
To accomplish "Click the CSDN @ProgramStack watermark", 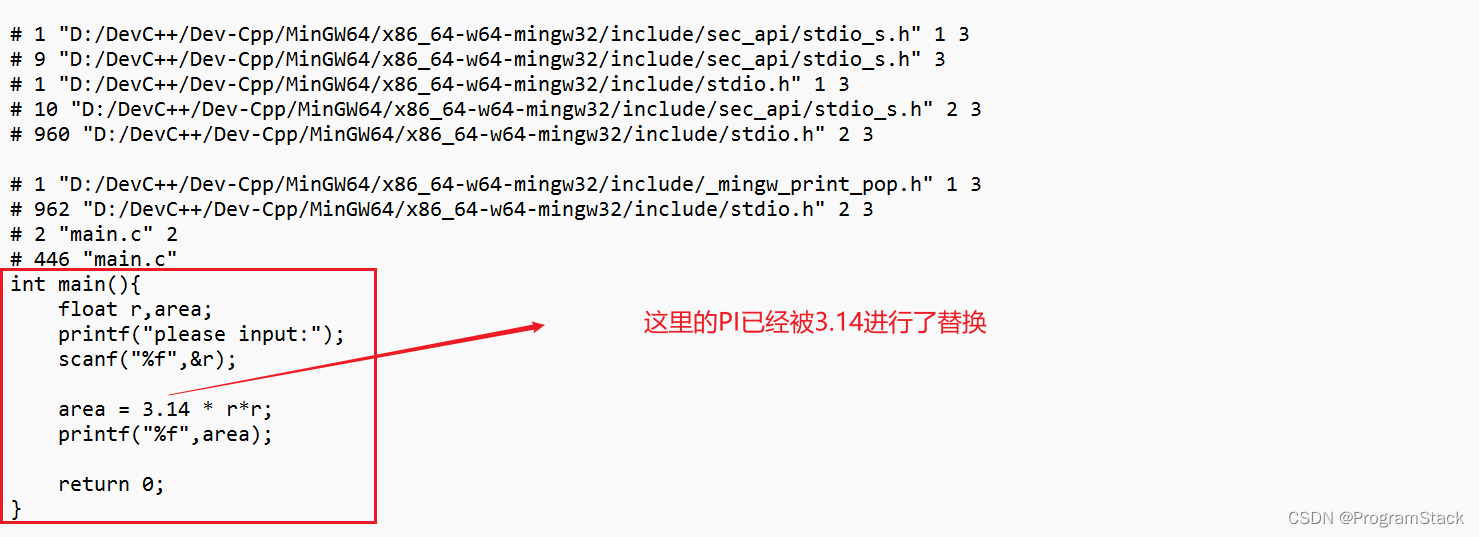I will pos(1376,518).
